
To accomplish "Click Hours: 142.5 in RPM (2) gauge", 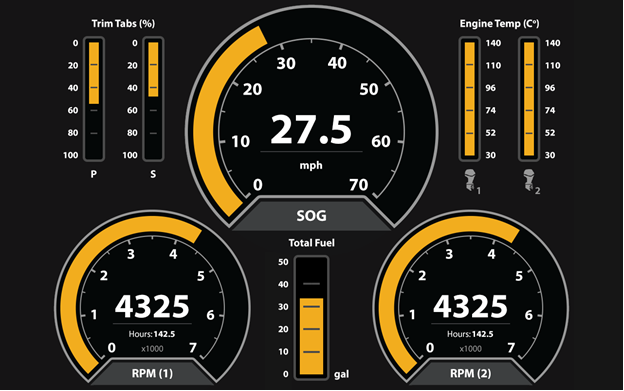I will tap(470, 334).
